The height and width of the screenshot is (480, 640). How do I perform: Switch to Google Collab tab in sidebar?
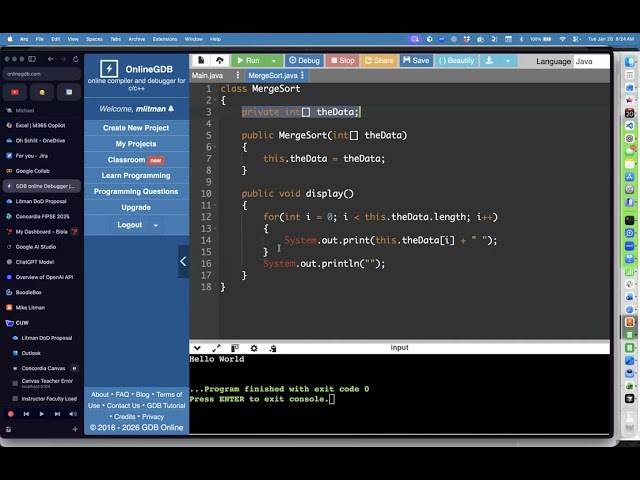pos(42,171)
